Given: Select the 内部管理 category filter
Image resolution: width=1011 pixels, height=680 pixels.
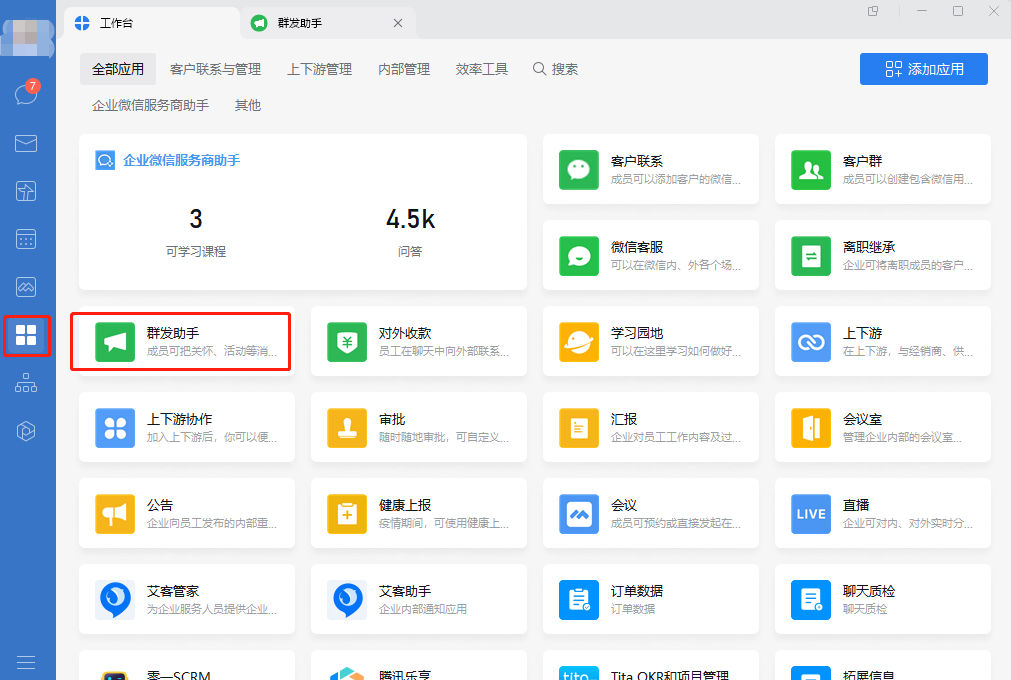Looking at the screenshot, I should [x=403, y=69].
